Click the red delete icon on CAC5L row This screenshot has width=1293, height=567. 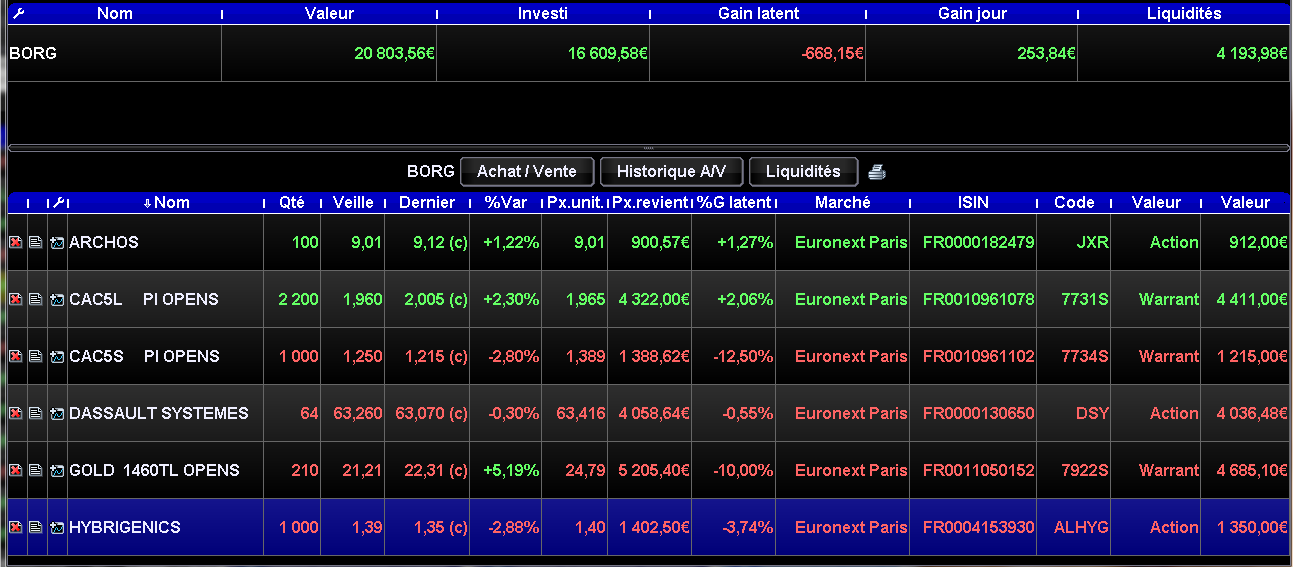coord(15,300)
